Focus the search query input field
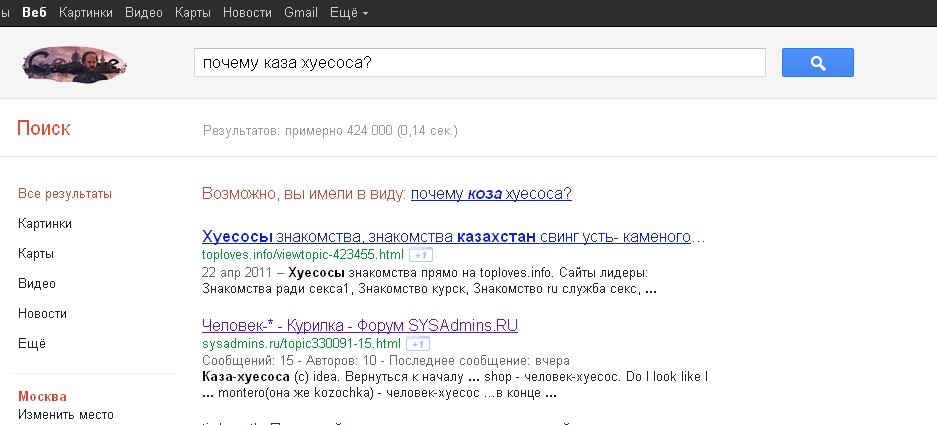The width and height of the screenshot is (937, 425). [x=480, y=63]
